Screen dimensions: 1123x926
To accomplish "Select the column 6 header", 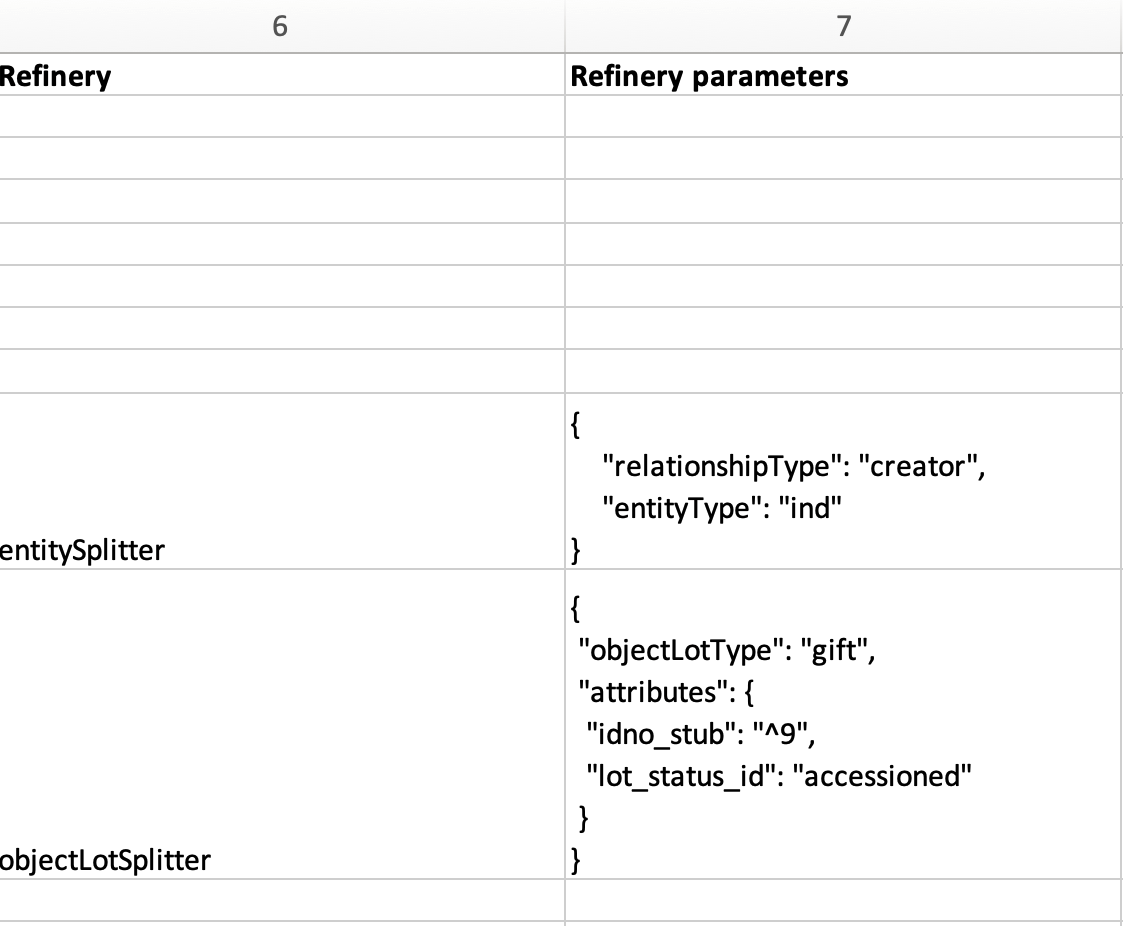I will coord(280,27).
